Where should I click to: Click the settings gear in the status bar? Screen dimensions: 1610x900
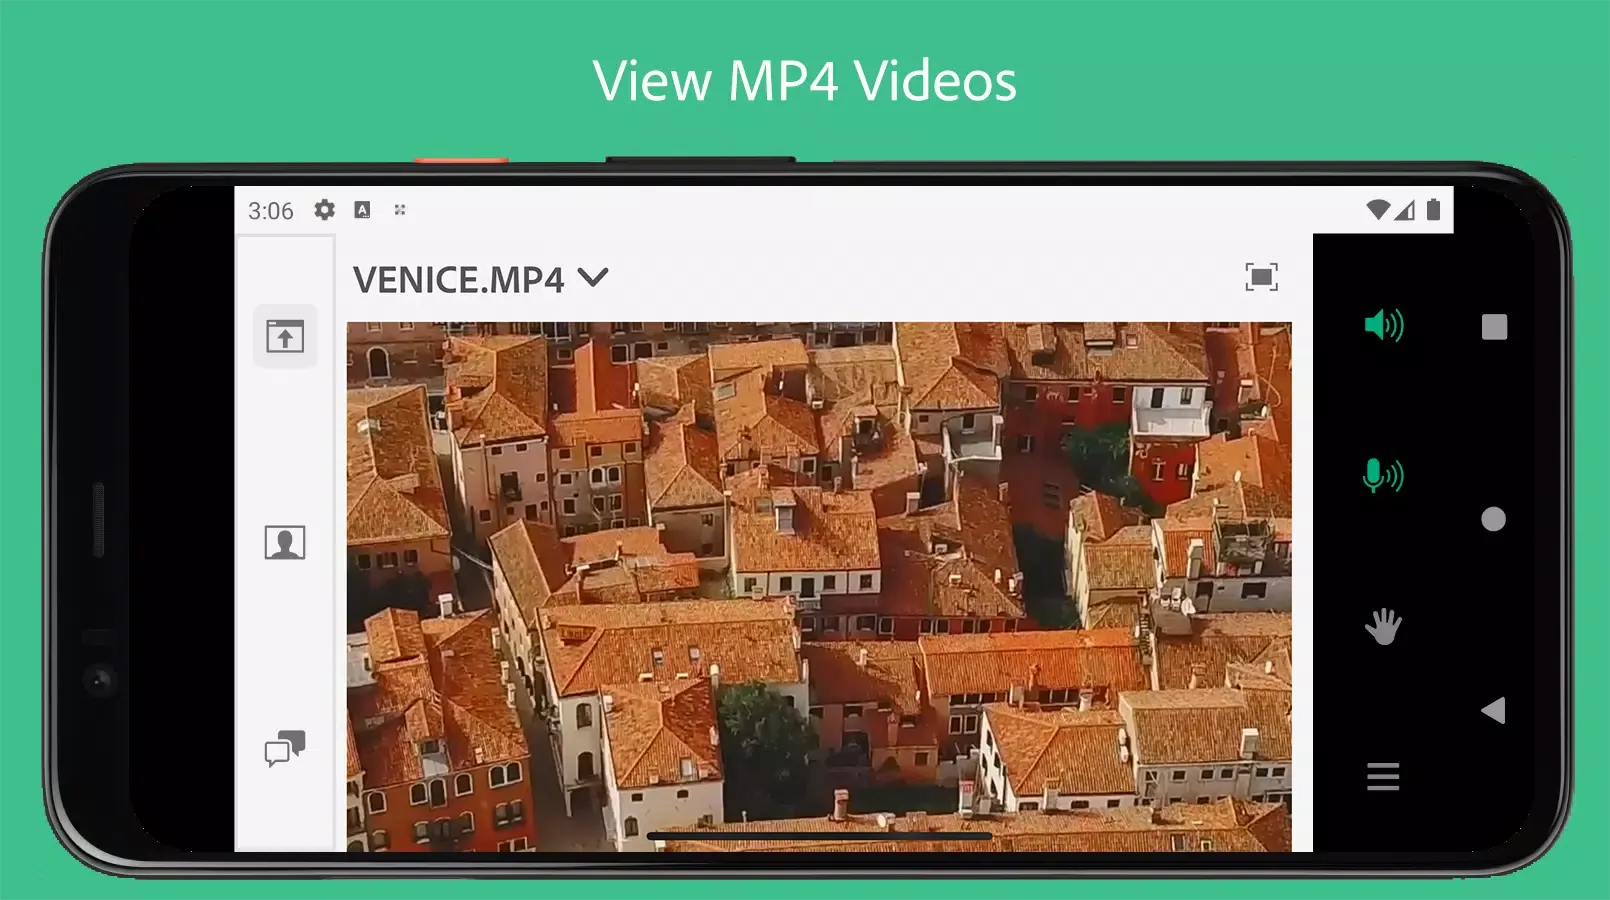324,210
